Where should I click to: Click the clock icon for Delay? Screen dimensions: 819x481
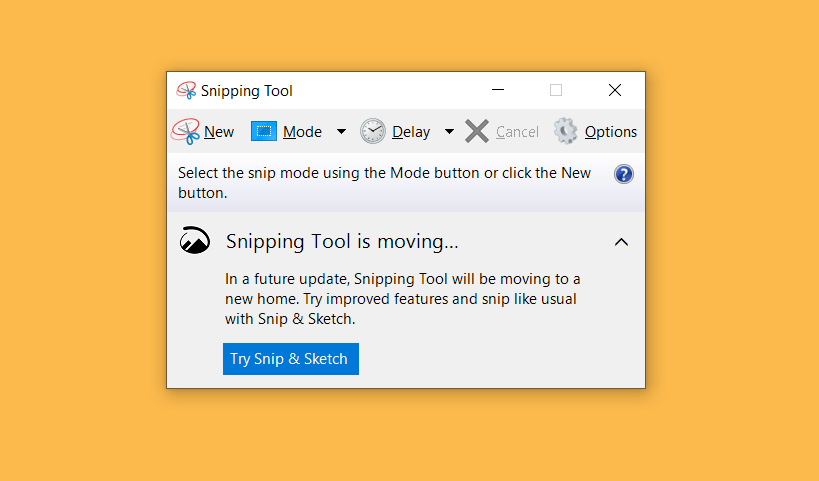click(x=372, y=131)
